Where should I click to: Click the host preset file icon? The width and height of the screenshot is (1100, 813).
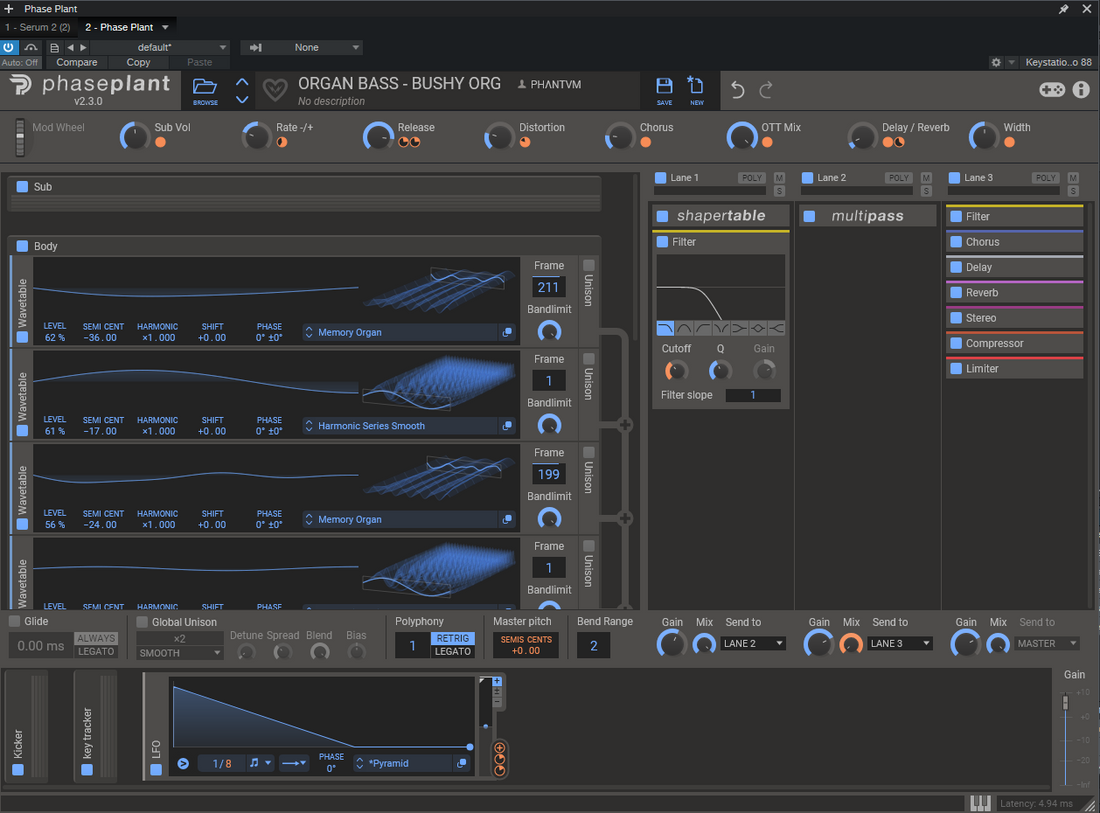click(55, 48)
